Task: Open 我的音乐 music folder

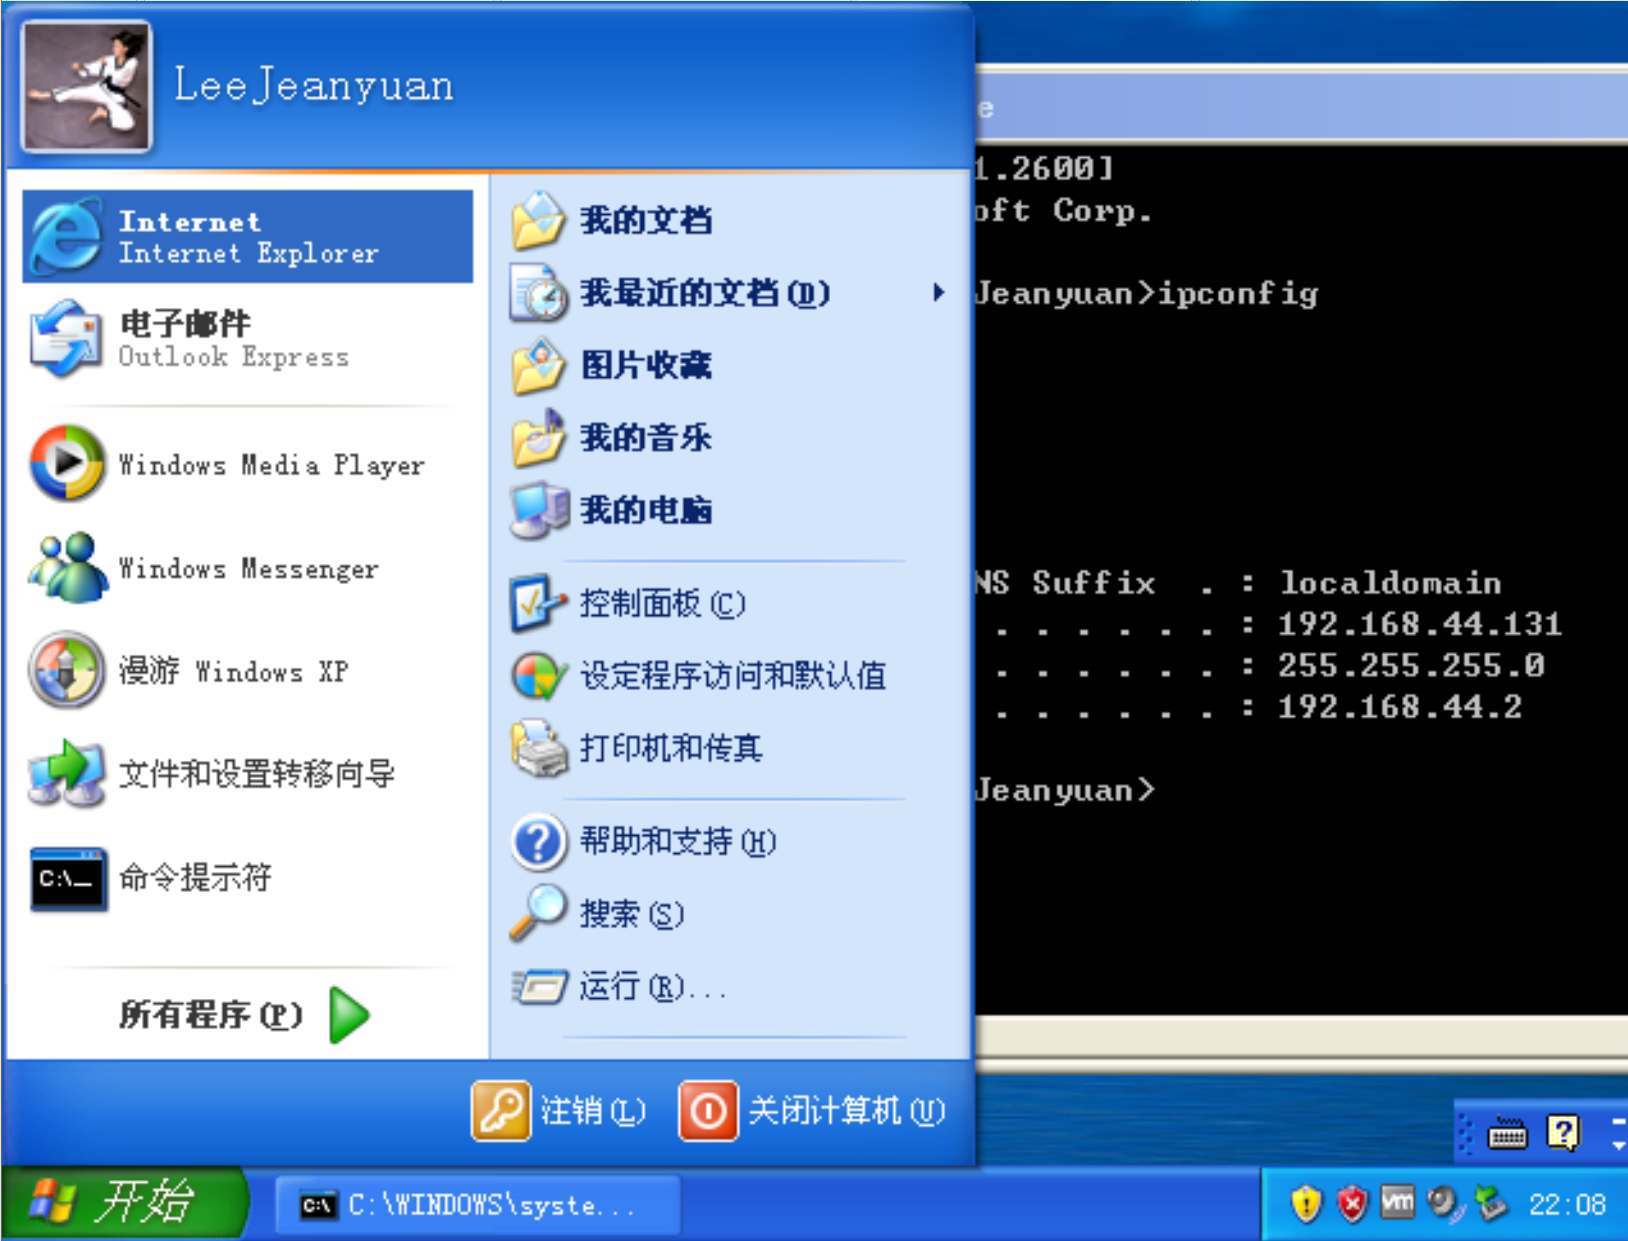Action: click(x=644, y=437)
